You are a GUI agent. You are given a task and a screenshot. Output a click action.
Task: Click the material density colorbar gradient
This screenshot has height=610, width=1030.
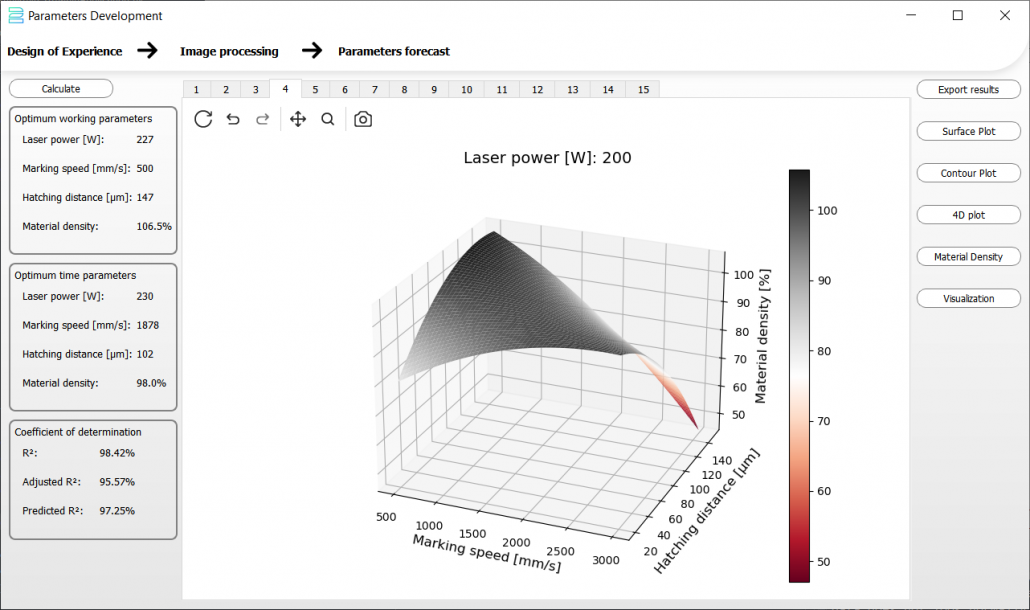pyautogui.click(x=799, y=376)
